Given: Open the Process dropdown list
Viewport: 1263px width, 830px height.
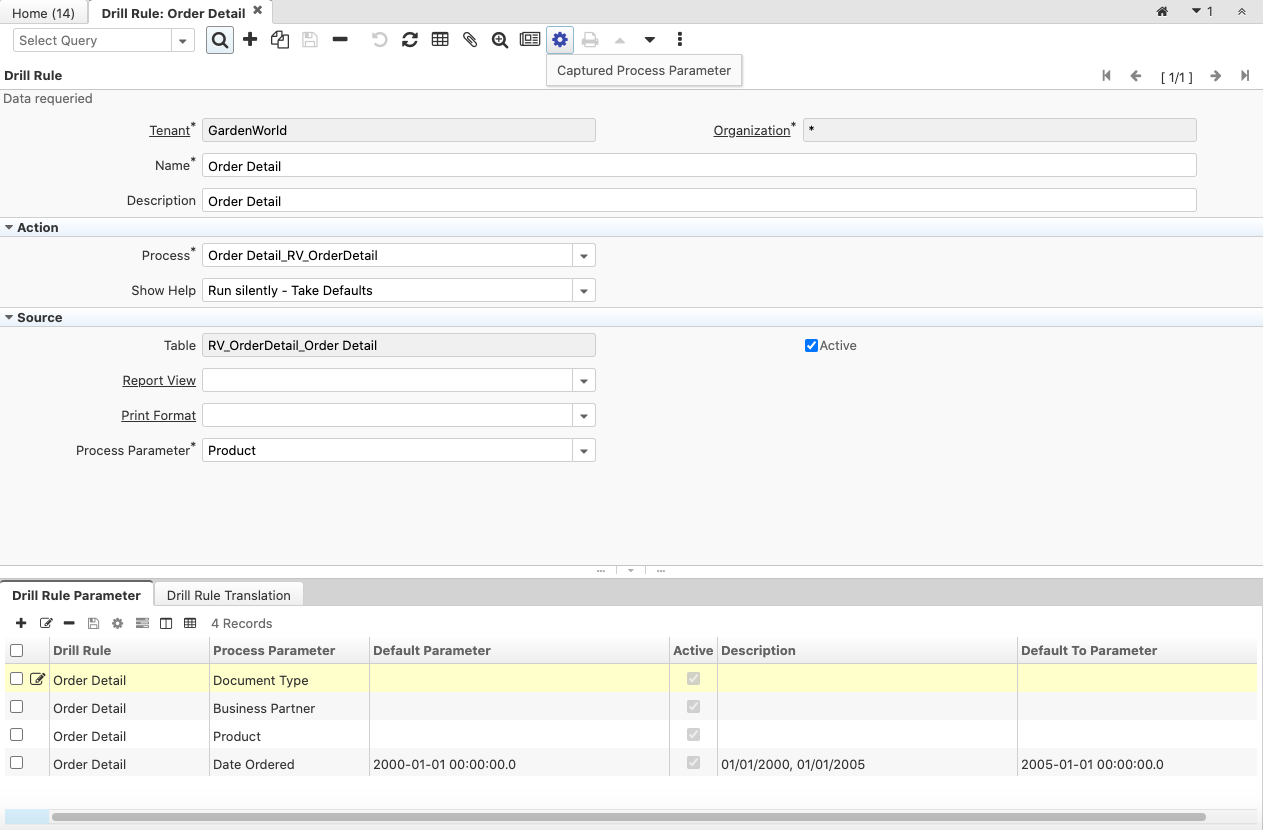Looking at the screenshot, I should [x=584, y=256].
